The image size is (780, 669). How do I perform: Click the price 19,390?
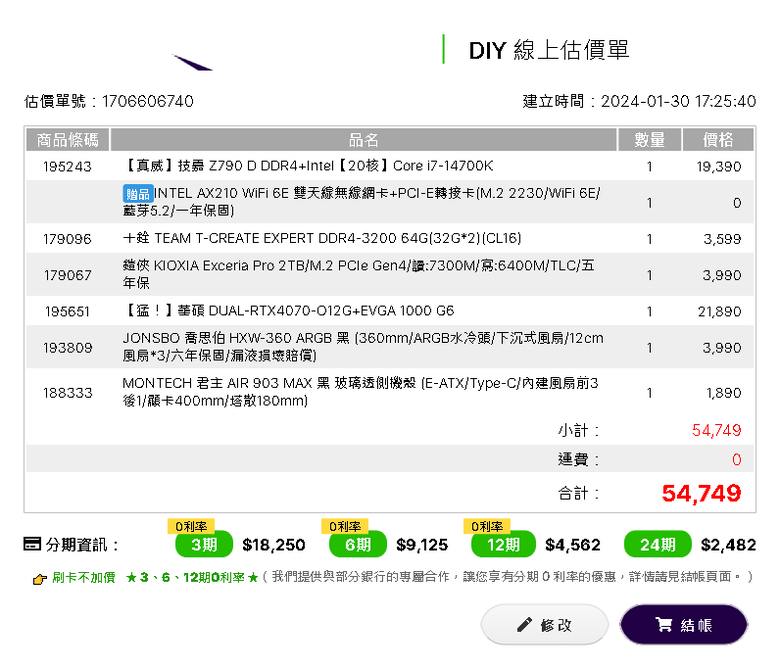click(719, 167)
